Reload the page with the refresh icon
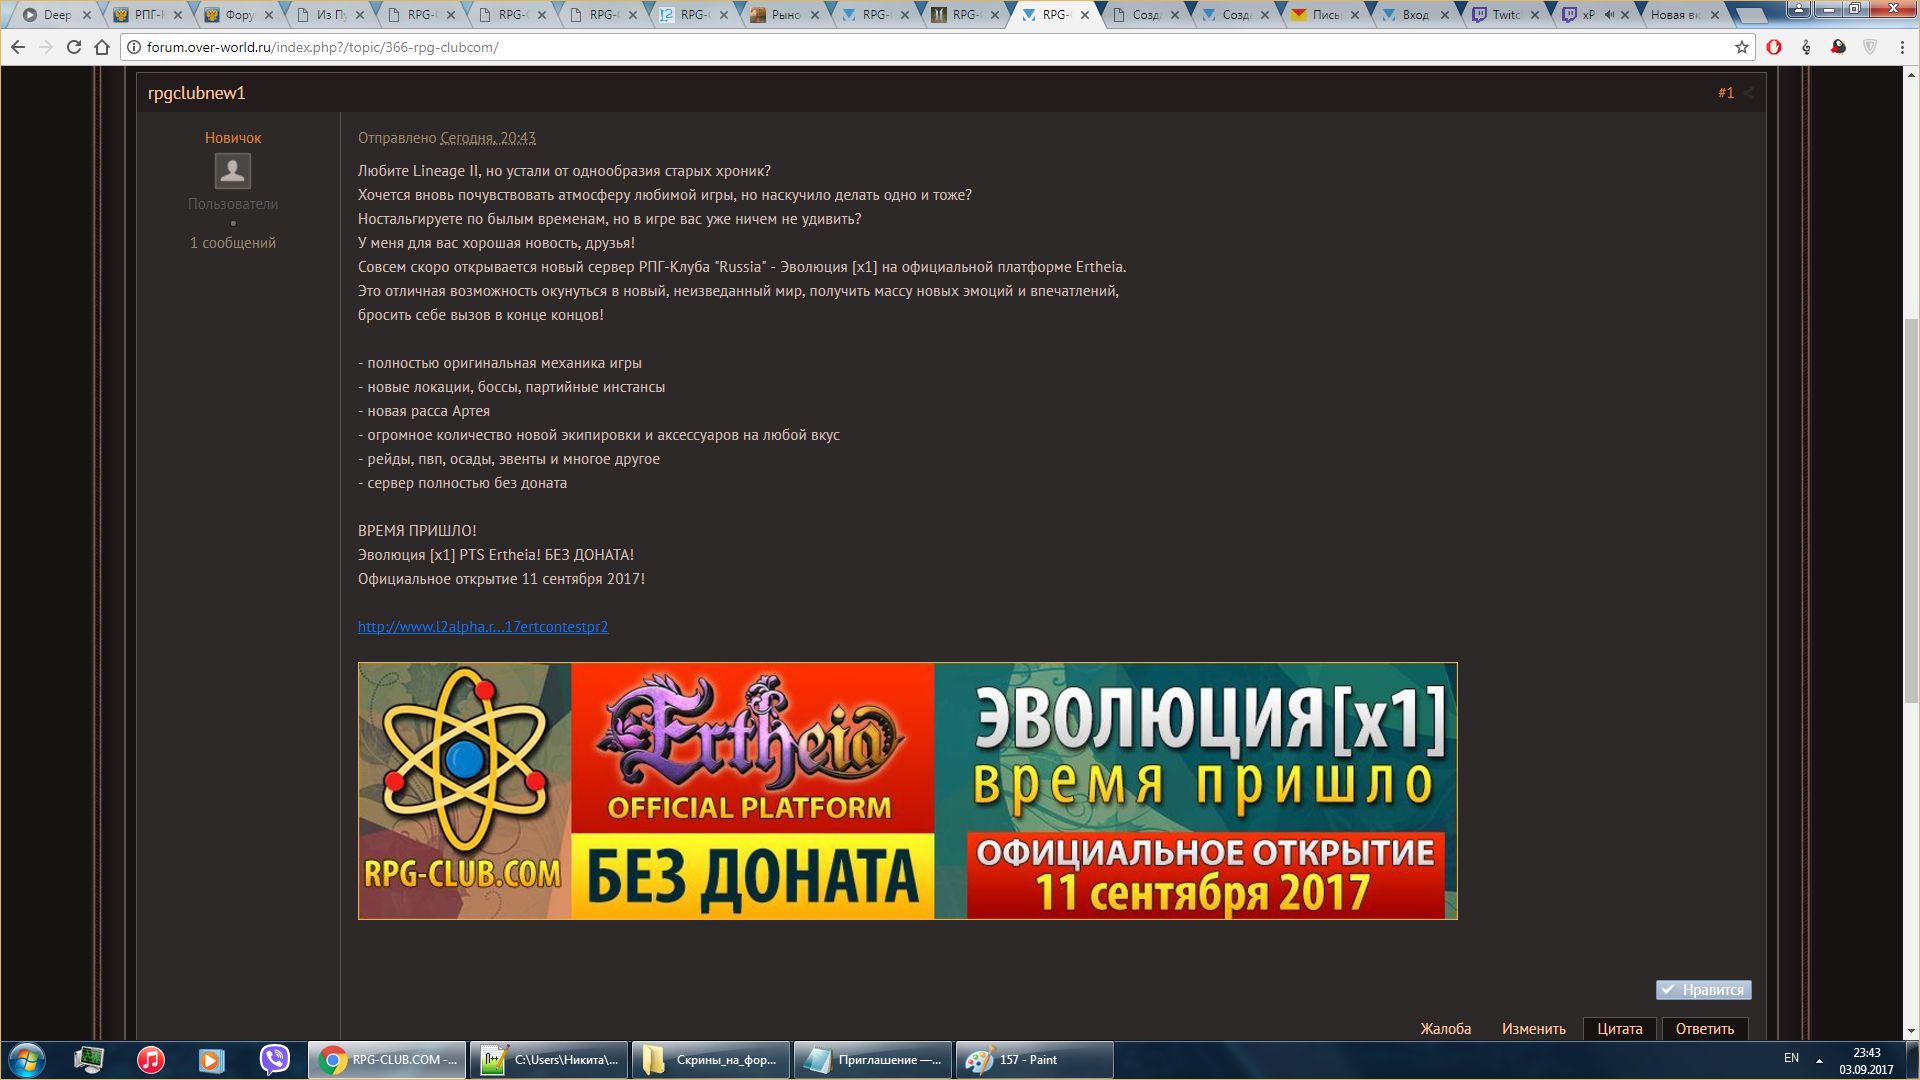The height and width of the screenshot is (1080, 1920). pyautogui.click(x=74, y=47)
